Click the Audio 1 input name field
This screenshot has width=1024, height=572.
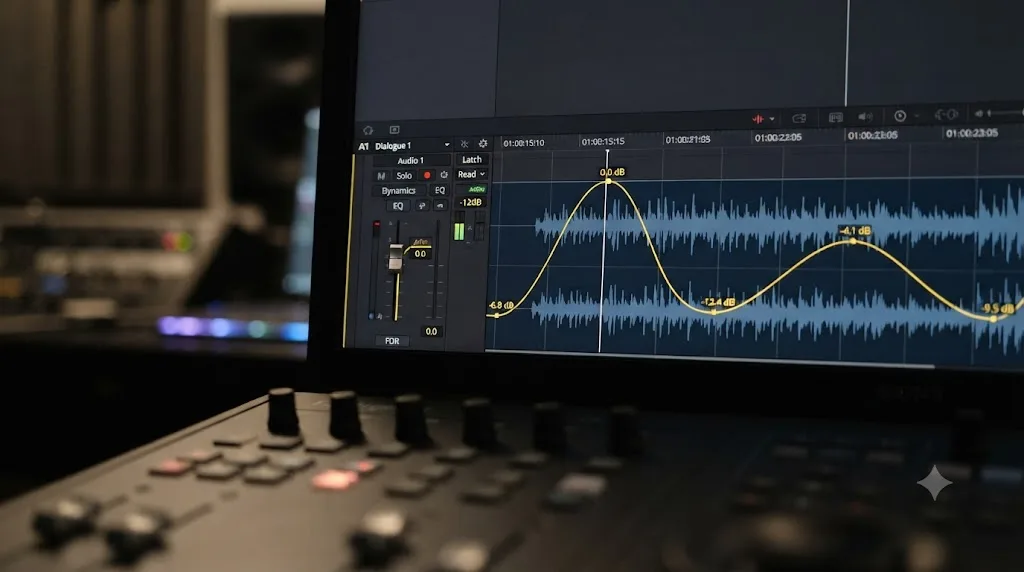411,160
